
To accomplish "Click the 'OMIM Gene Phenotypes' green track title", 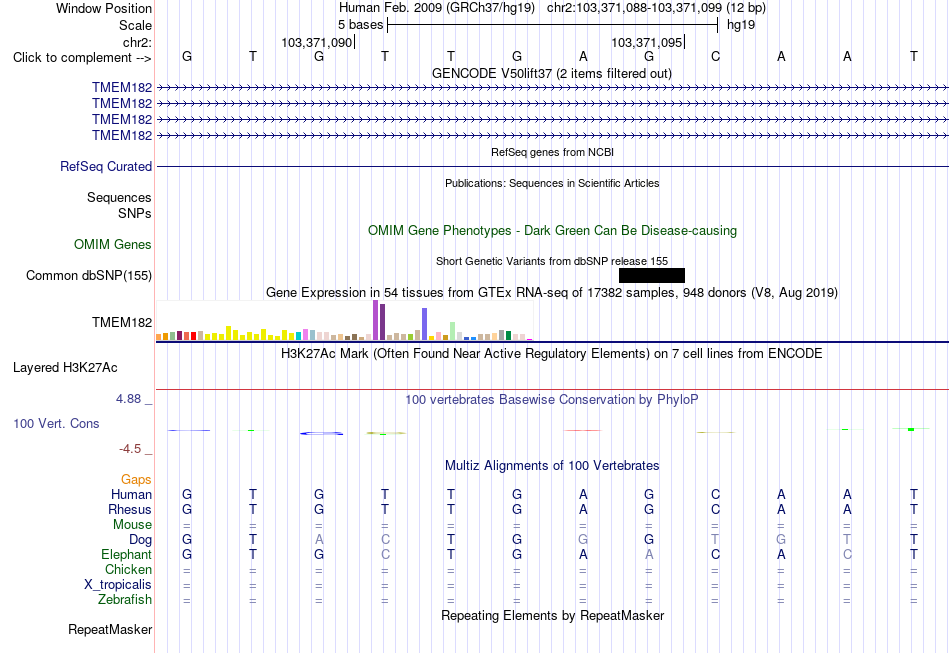I will click(552, 230).
